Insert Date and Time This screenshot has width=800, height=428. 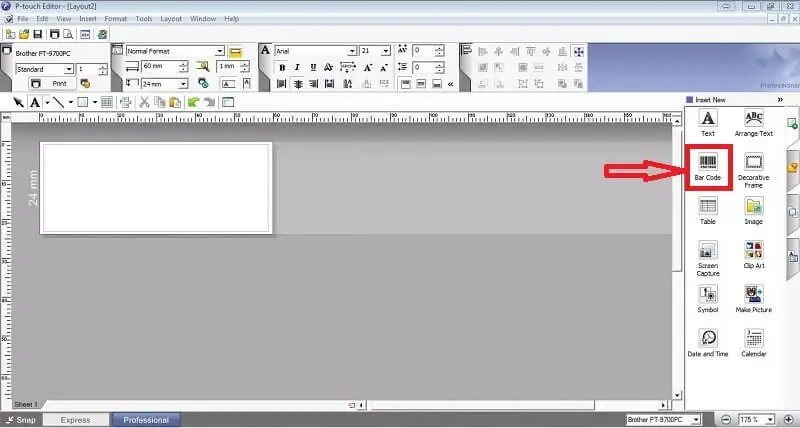point(708,341)
